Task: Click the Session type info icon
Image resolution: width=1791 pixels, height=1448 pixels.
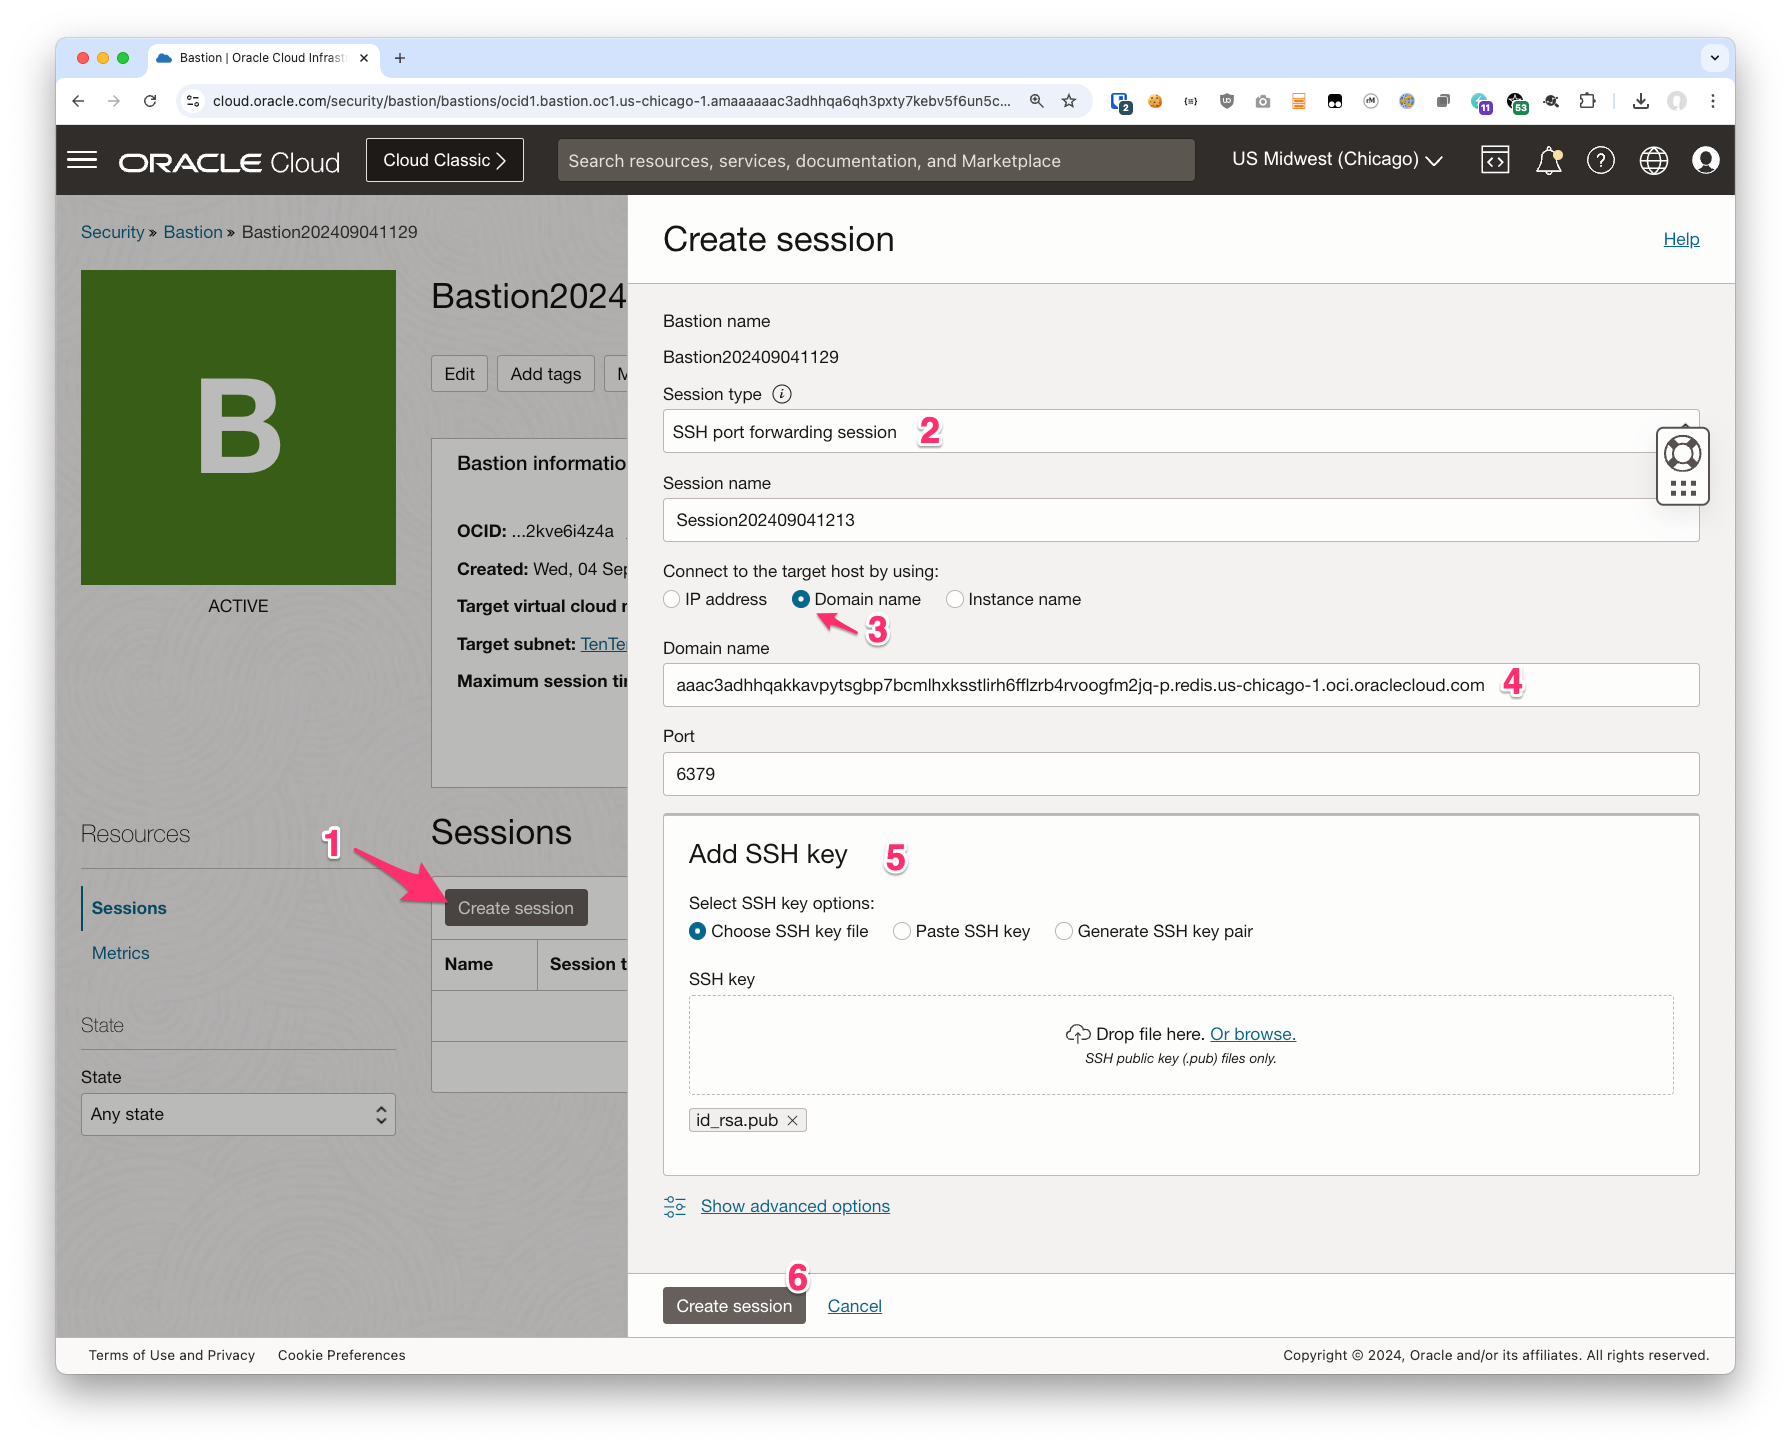Action: click(782, 394)
